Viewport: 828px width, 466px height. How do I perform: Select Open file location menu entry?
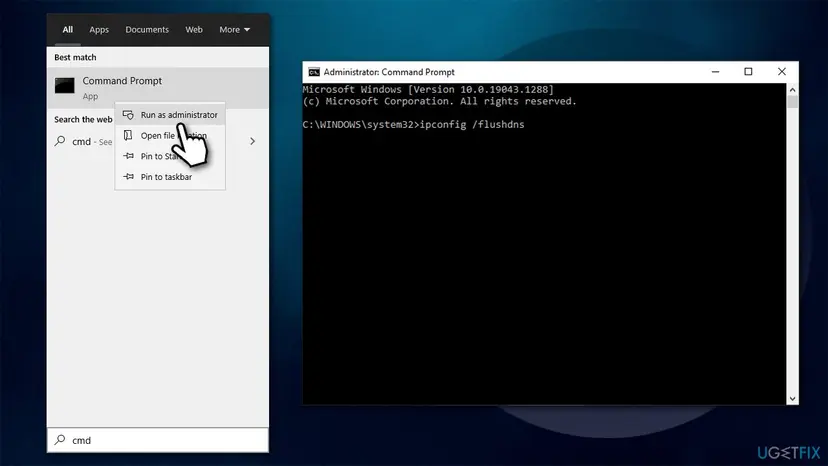(x=170, y=135)
